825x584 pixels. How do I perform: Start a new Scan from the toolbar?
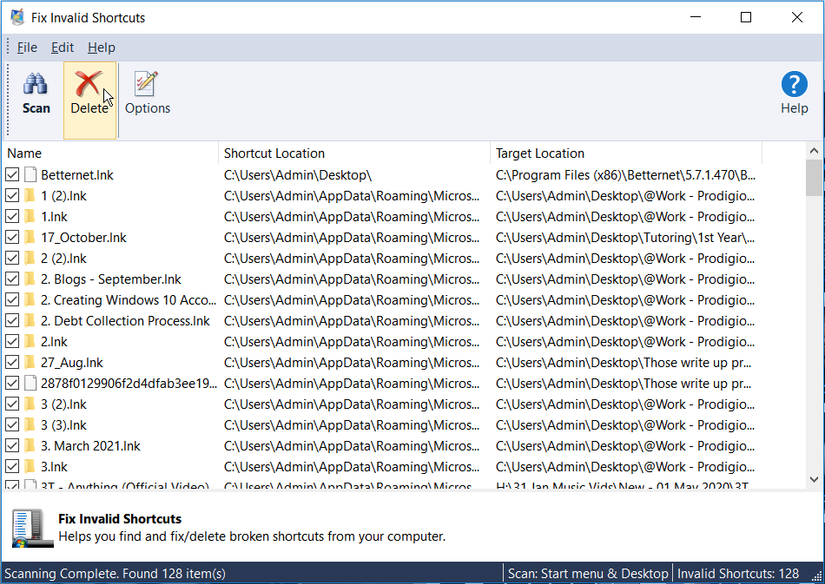point(35,90)
